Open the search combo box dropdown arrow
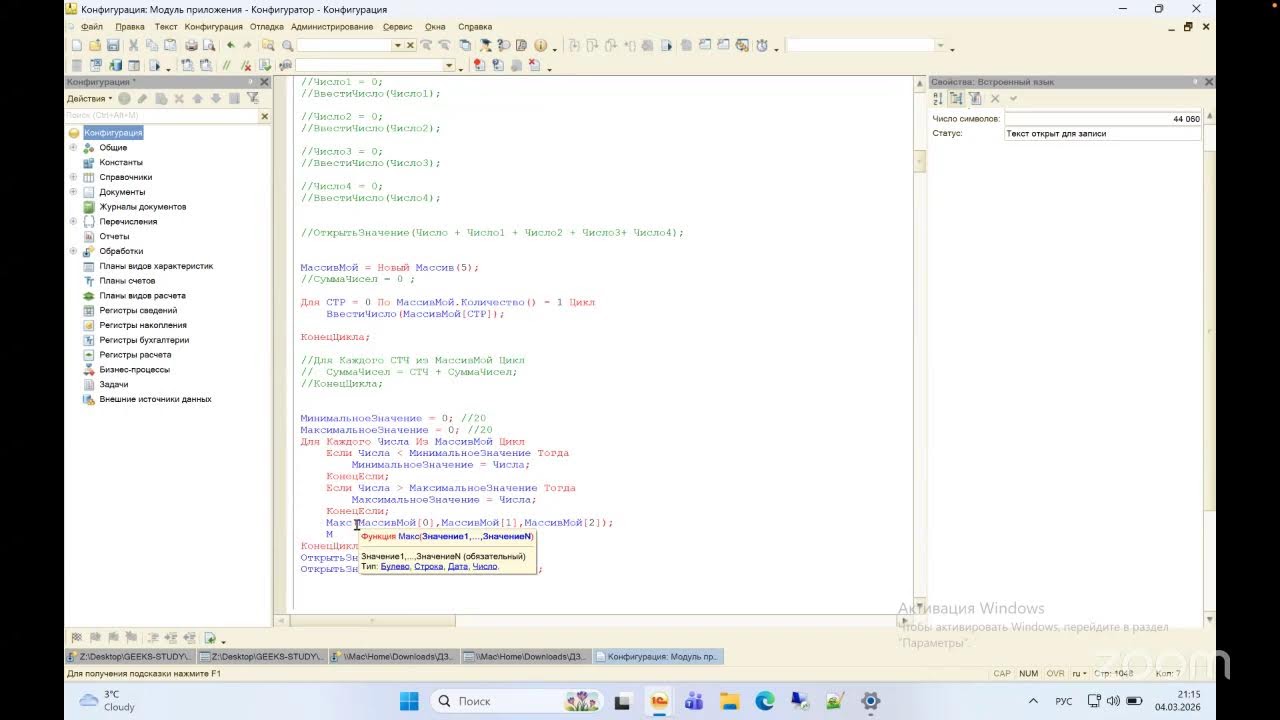 click(x=397, y=45)
